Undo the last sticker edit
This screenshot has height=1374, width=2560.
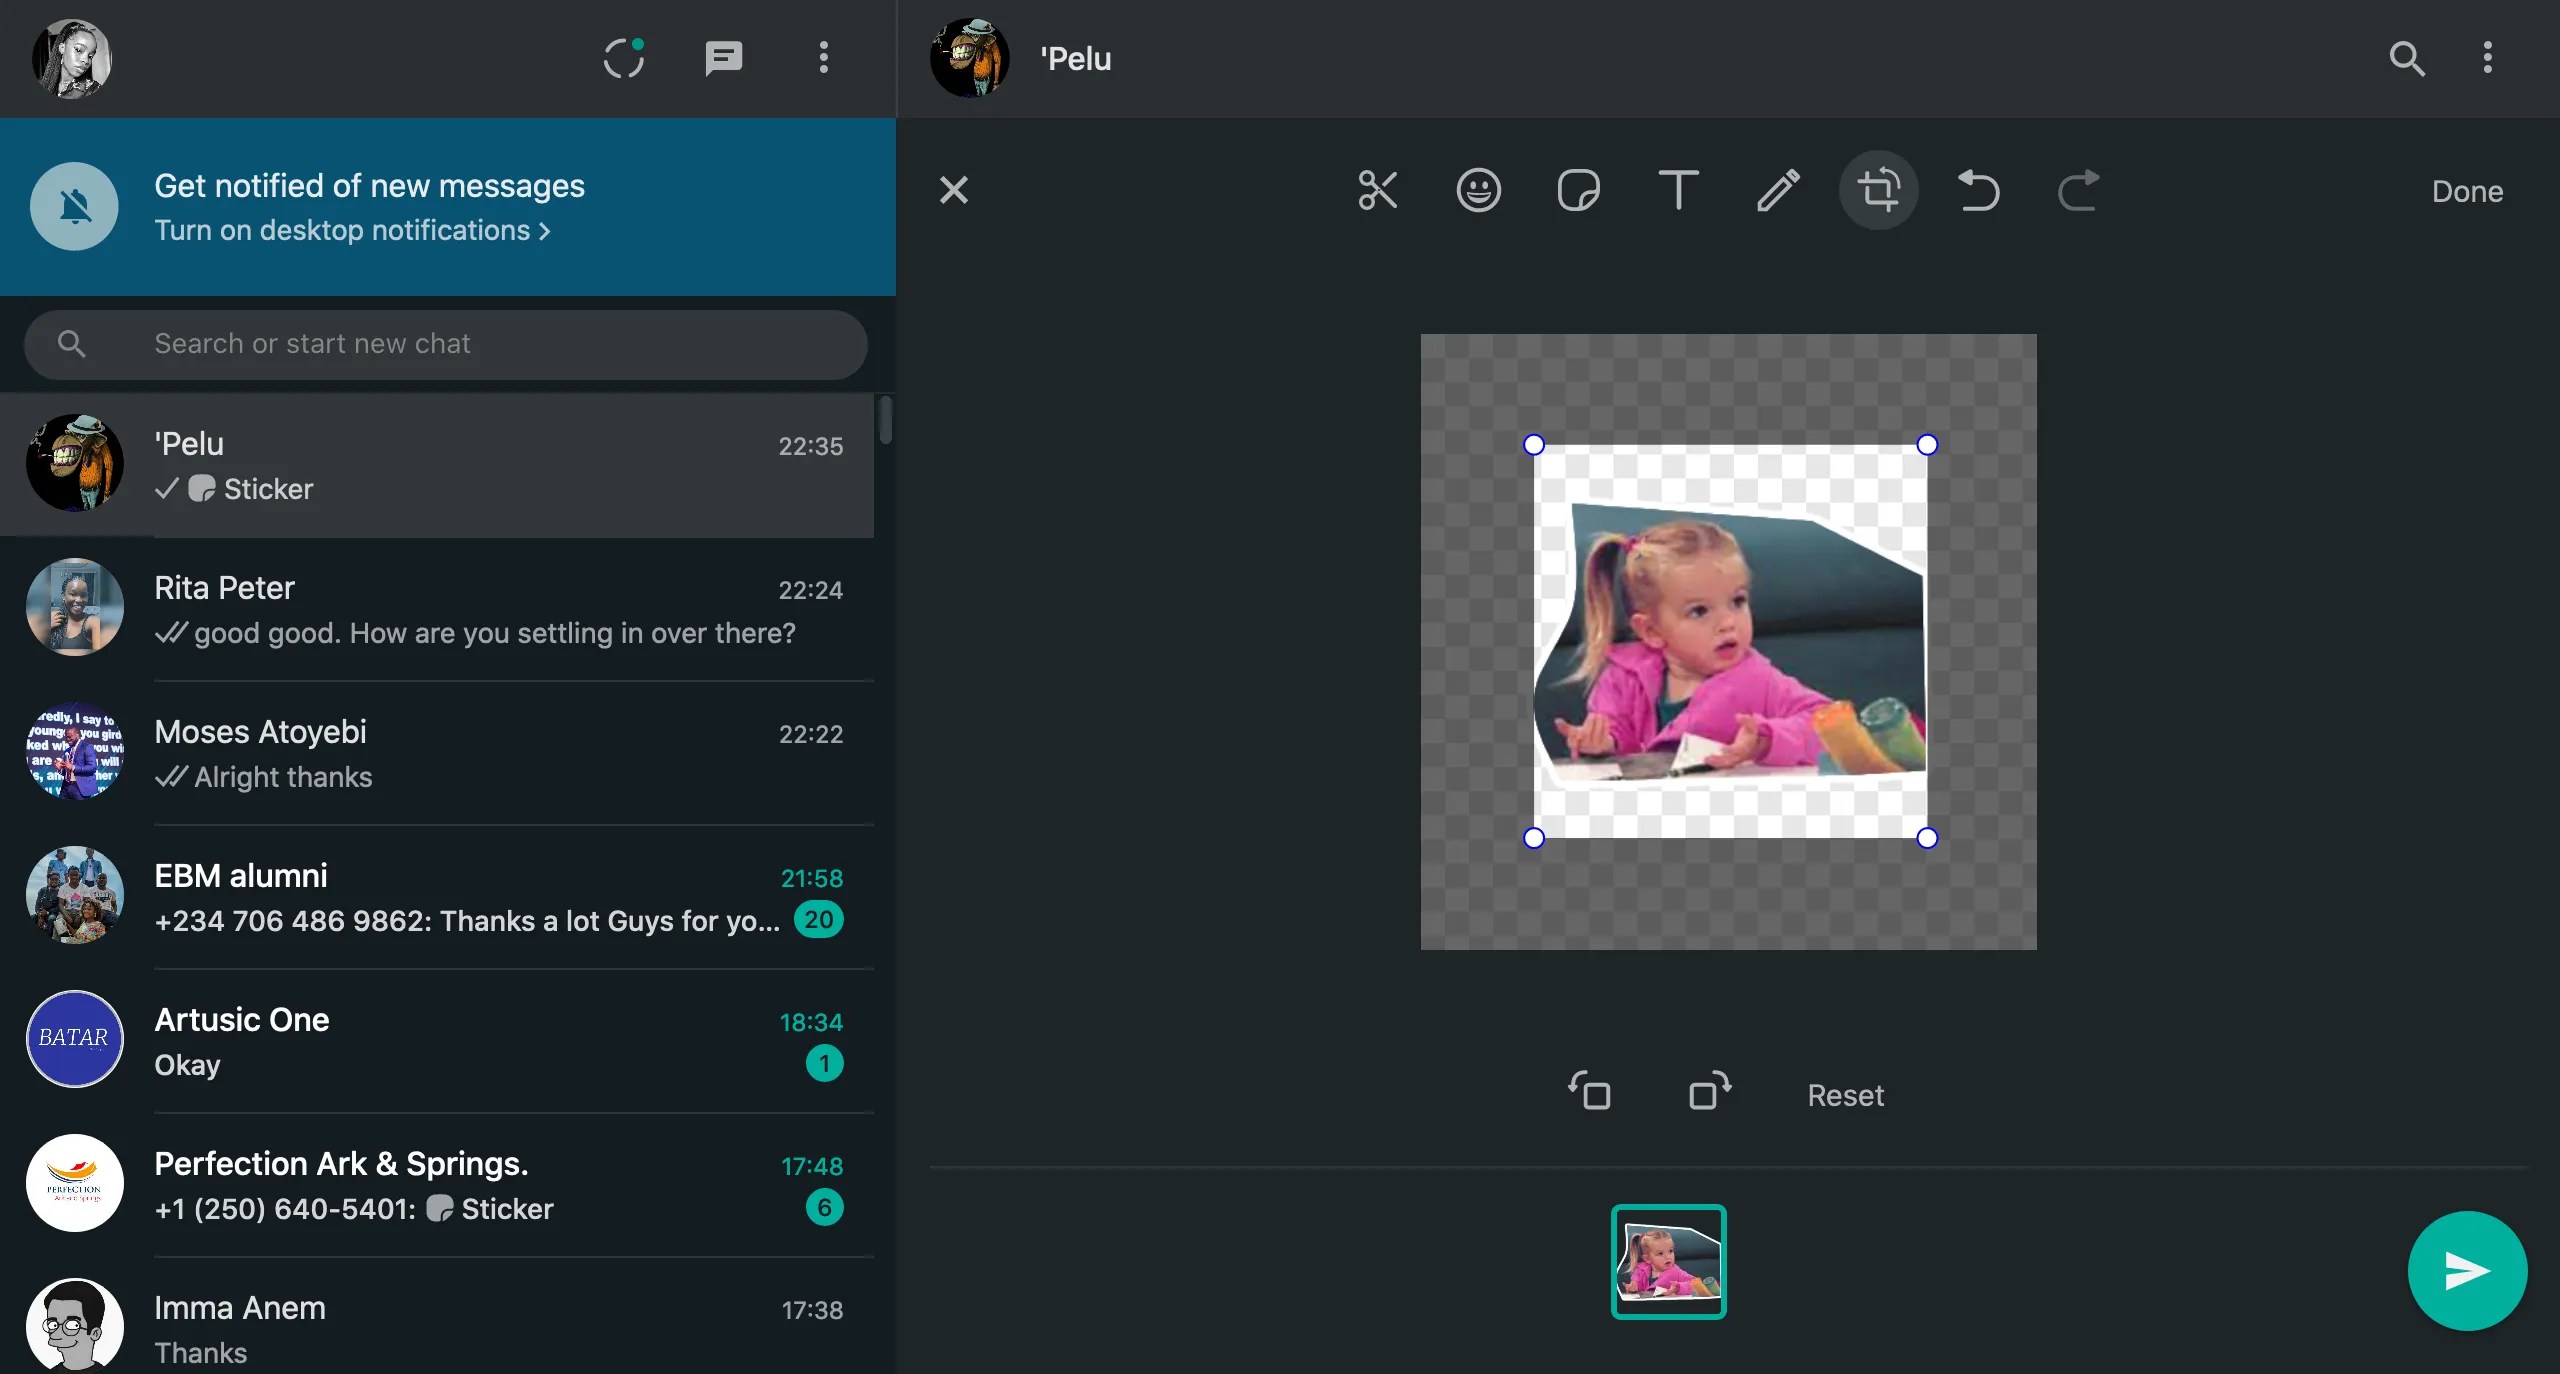pos(1979,191)
